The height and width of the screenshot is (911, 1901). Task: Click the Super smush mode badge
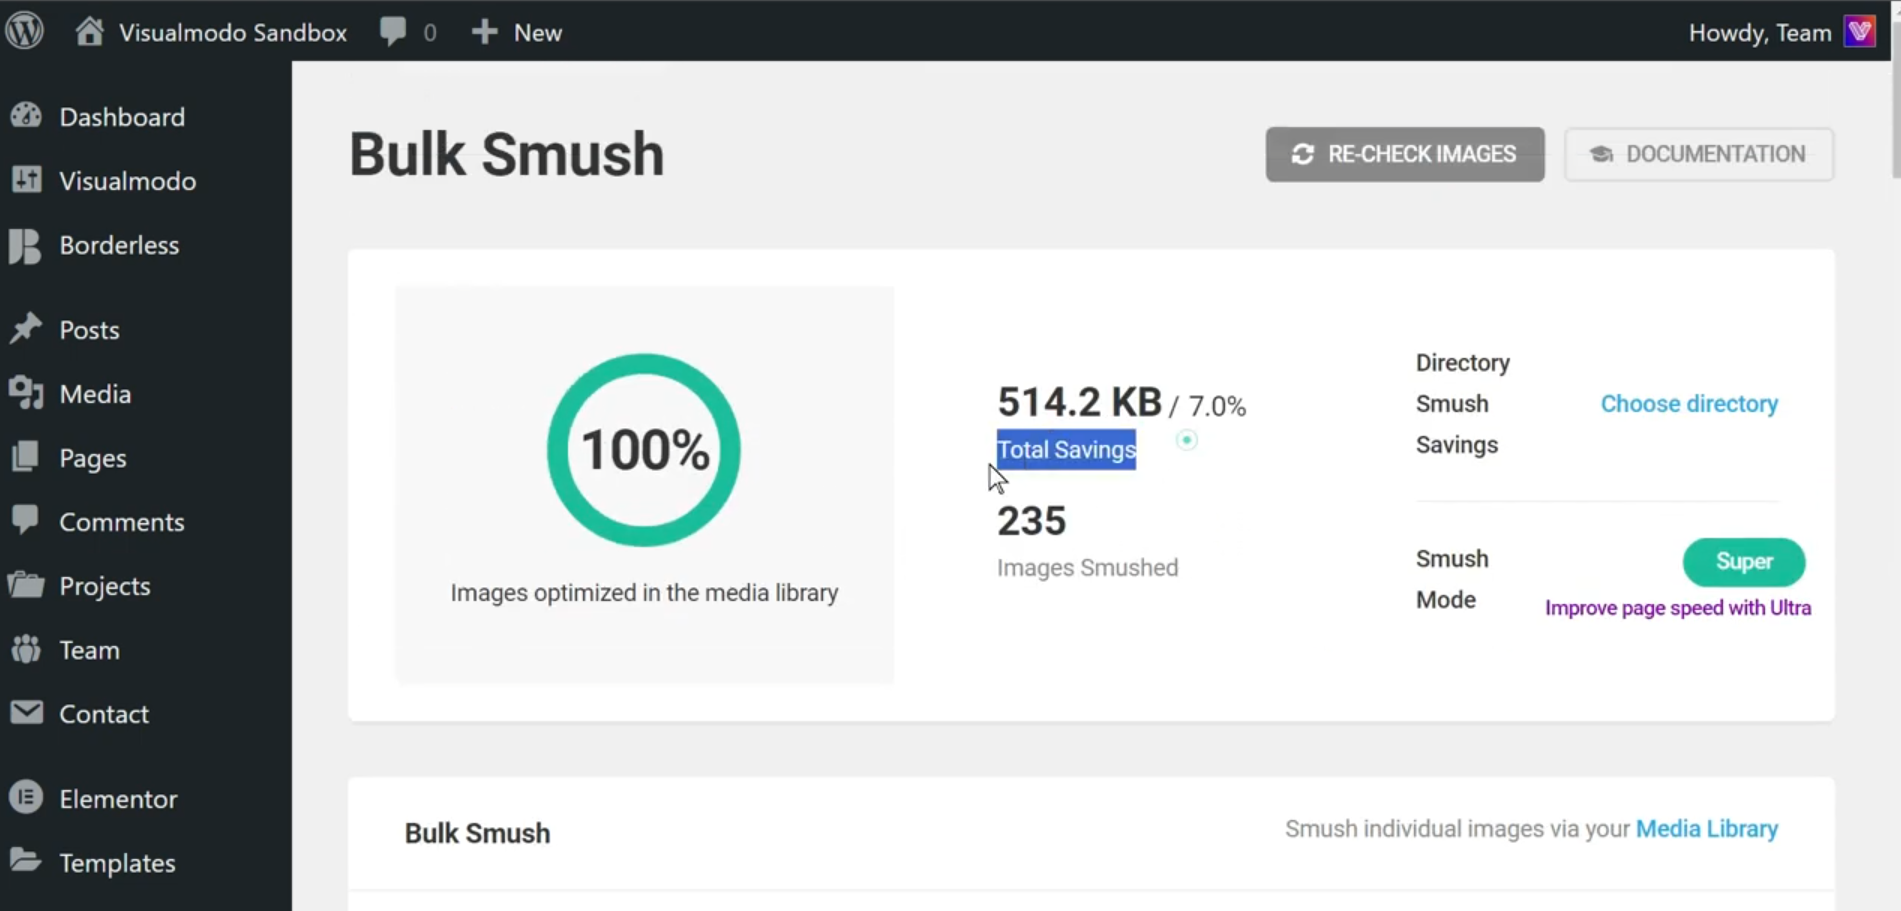[x=1743, y=562]
